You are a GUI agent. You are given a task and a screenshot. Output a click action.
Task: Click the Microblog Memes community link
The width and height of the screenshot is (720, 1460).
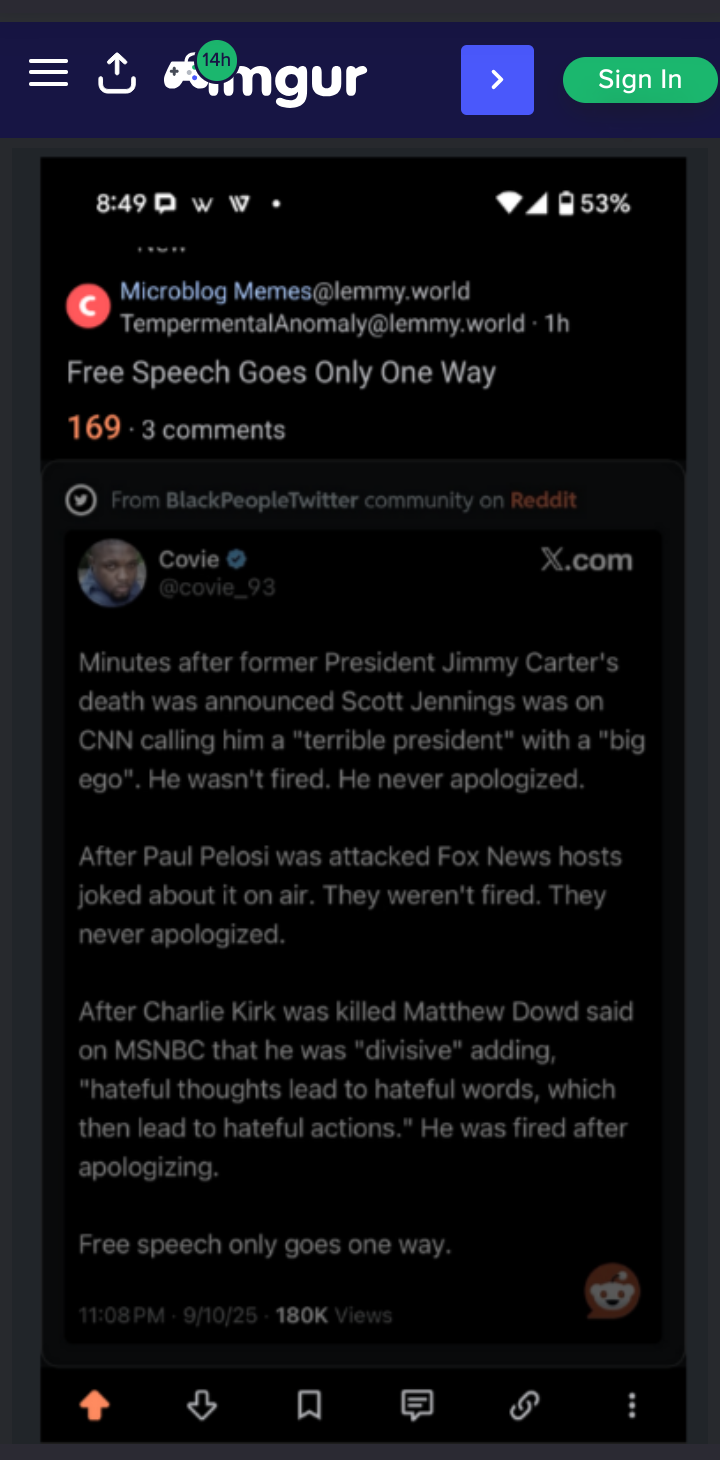[216, 291]
